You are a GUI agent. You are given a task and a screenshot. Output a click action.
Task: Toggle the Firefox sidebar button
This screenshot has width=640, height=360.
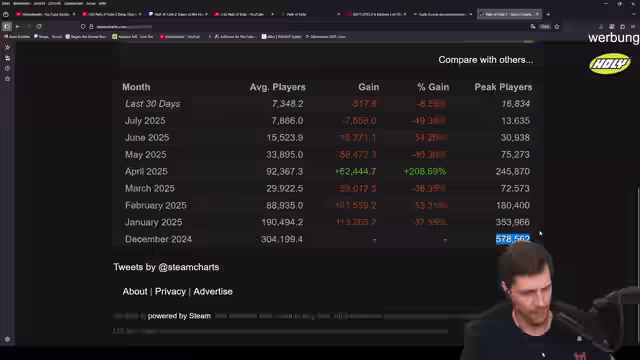click(7, 27)
